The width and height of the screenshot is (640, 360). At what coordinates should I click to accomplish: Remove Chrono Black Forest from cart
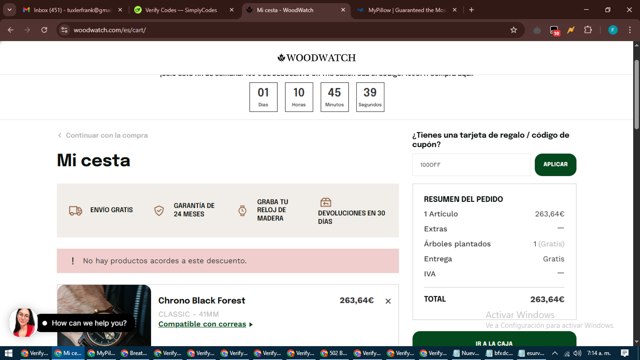pos(388,301)
